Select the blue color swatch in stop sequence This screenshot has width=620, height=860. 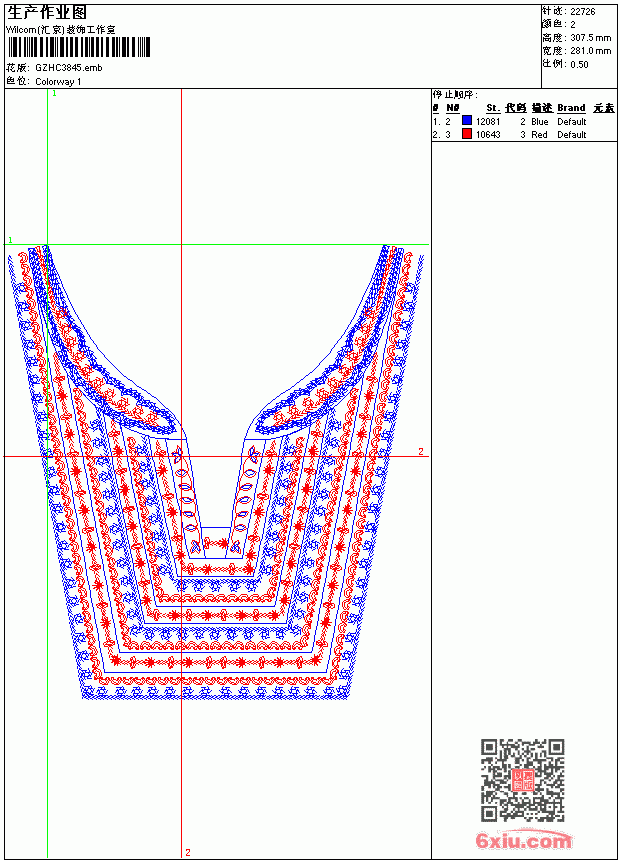tap(467, 120)
